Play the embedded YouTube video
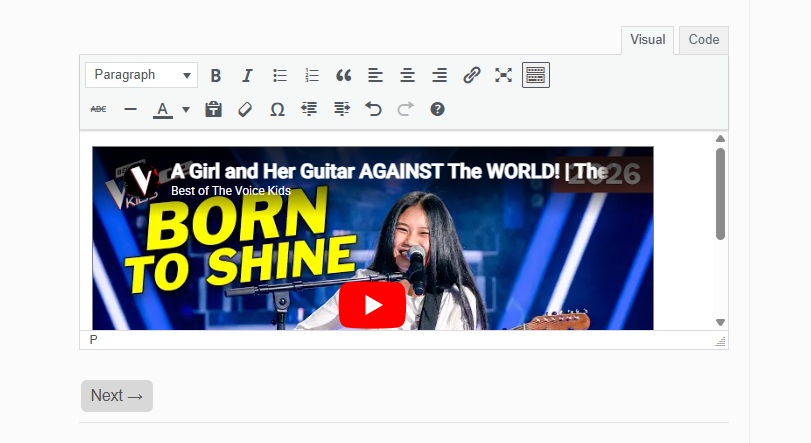The image size is (811, 443). 372,305
